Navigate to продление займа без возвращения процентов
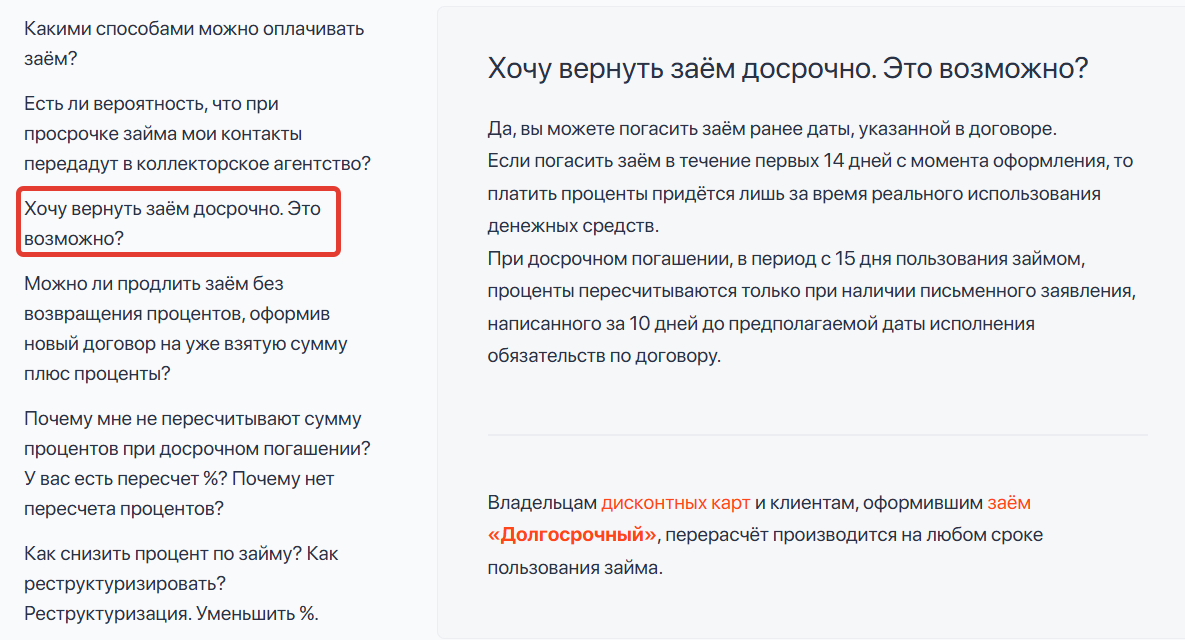The image size is (1185, 640). tap(190, 320)
